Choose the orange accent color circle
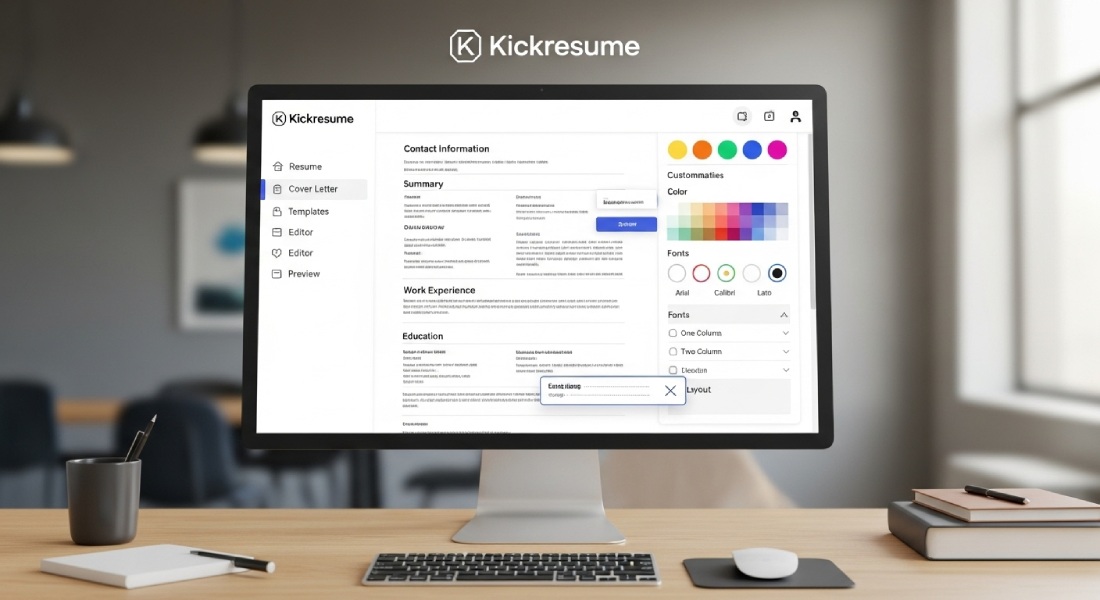The image size is (1100, 600). pos(702,149)
